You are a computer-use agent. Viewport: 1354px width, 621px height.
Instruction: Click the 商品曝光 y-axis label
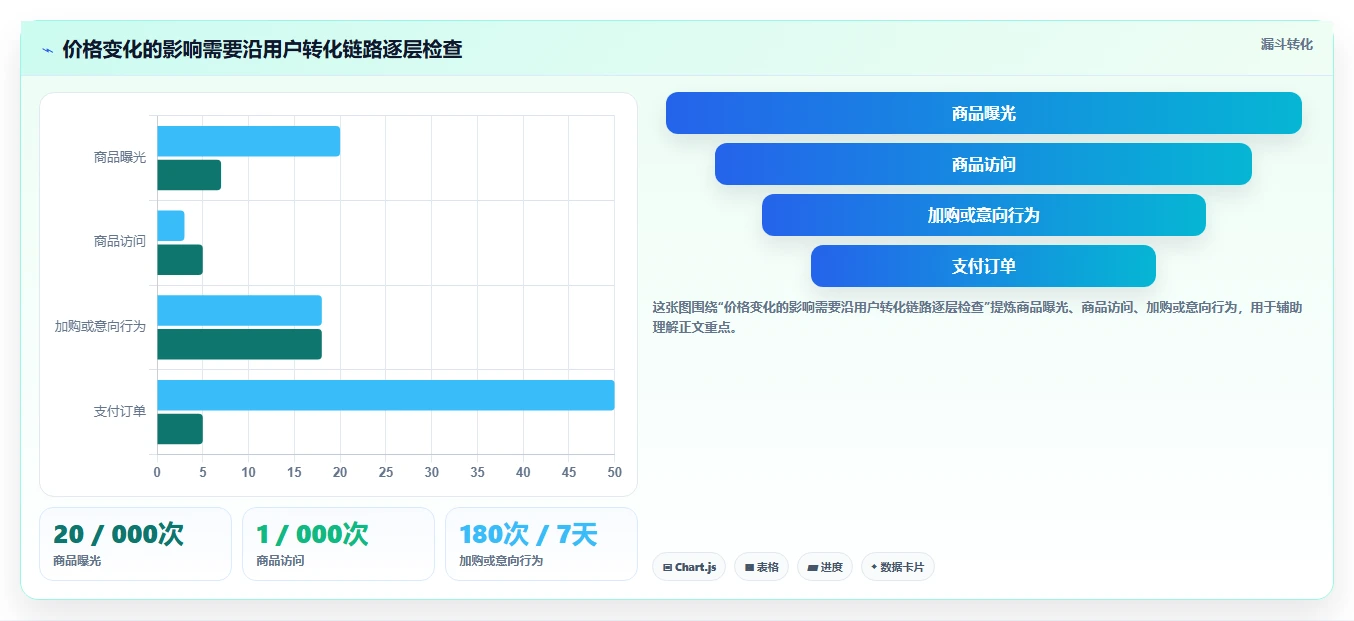(x=120, y=158)
